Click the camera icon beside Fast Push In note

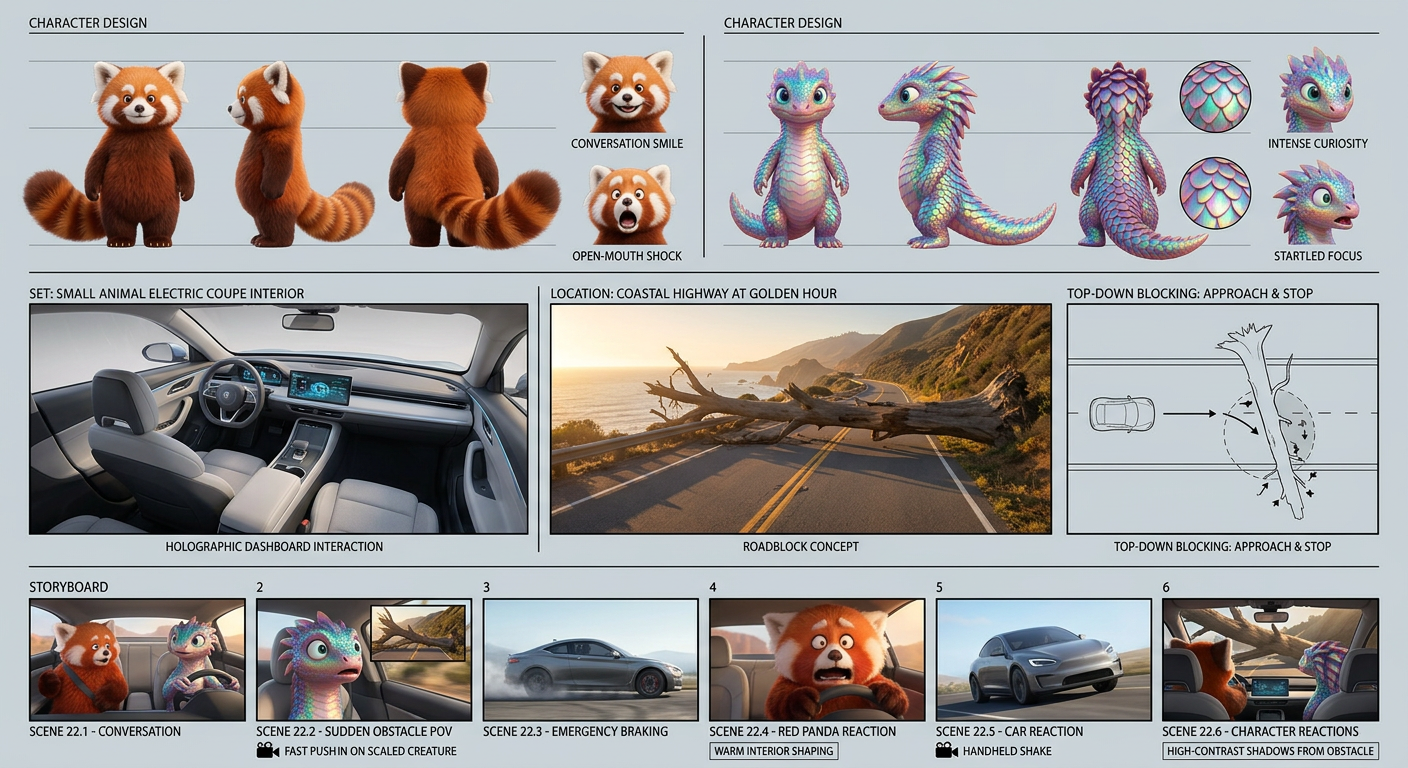267,751
